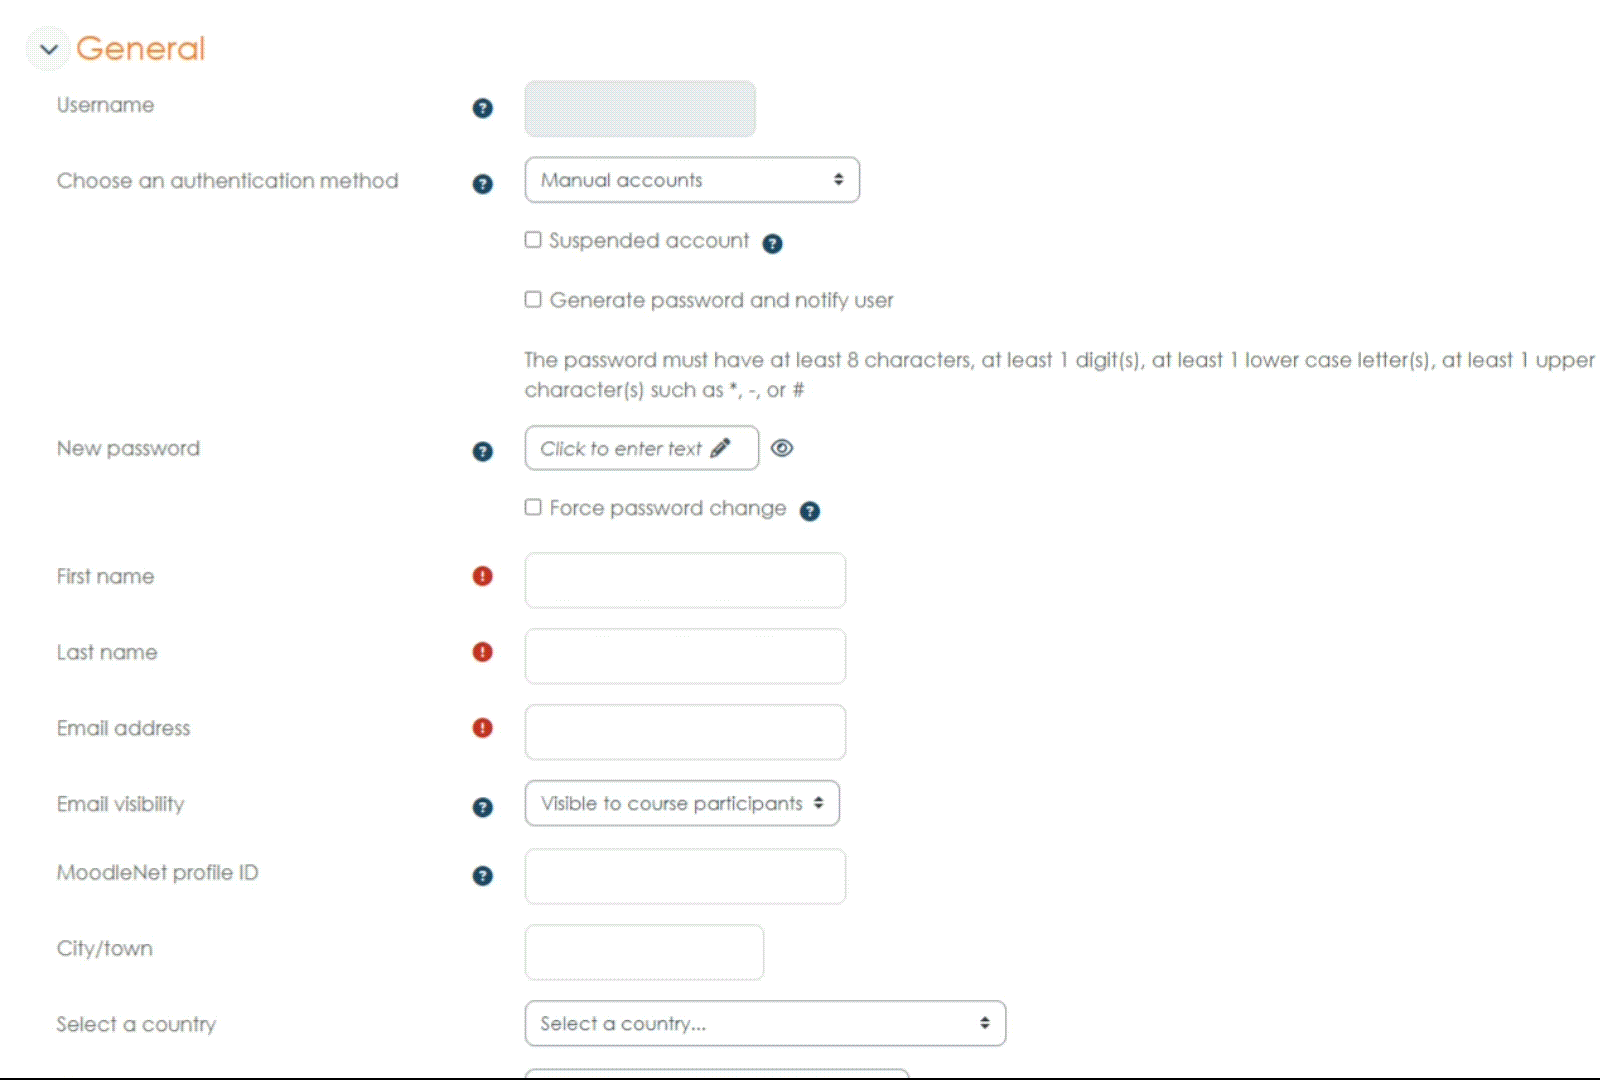
Task: Reveal password with the eye icon
Action: (x=782, y=448)
